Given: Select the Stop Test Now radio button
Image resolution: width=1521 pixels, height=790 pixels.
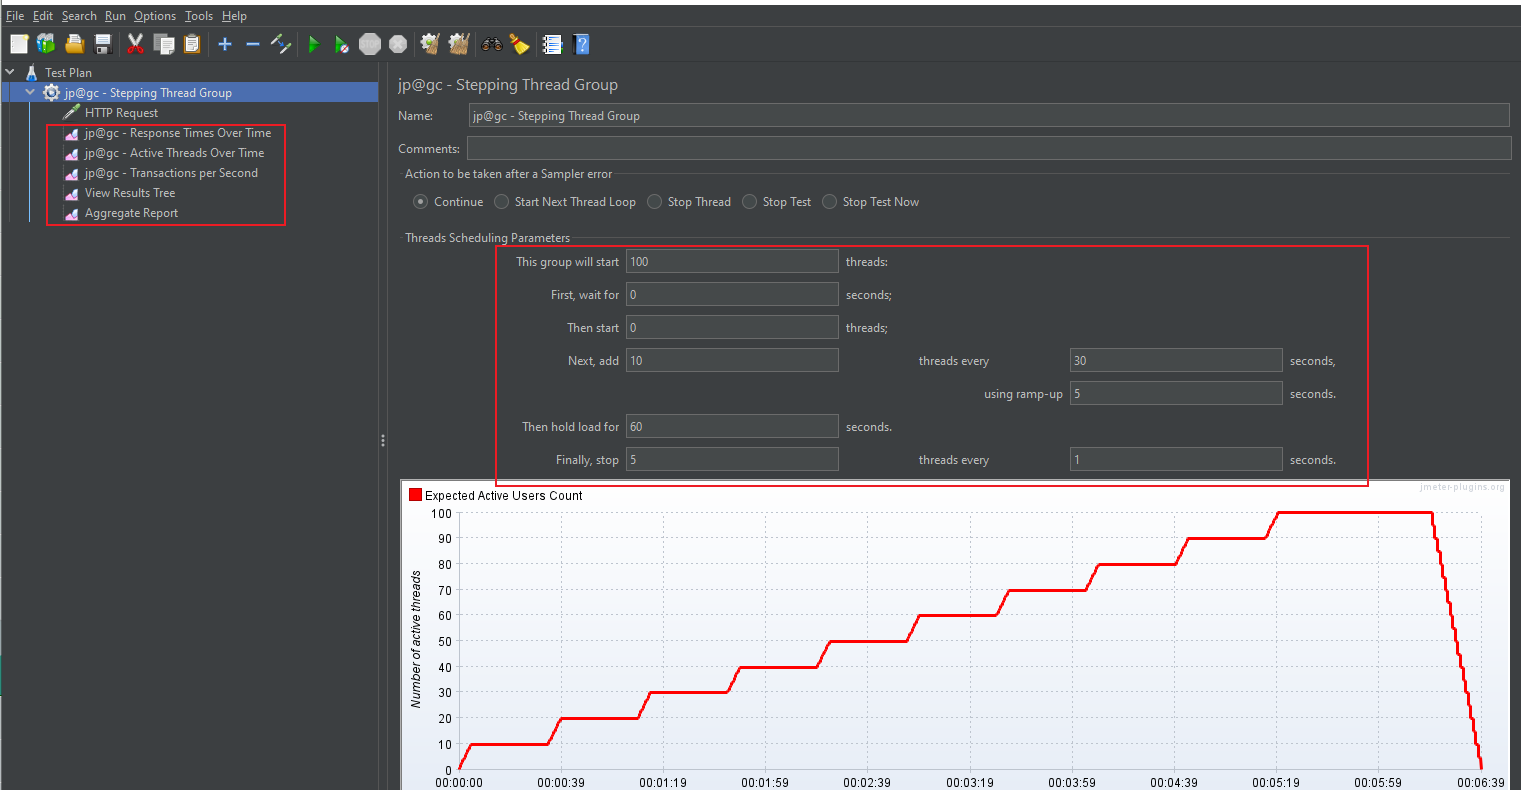Looking at the screenshot, I should coord(829,202).
